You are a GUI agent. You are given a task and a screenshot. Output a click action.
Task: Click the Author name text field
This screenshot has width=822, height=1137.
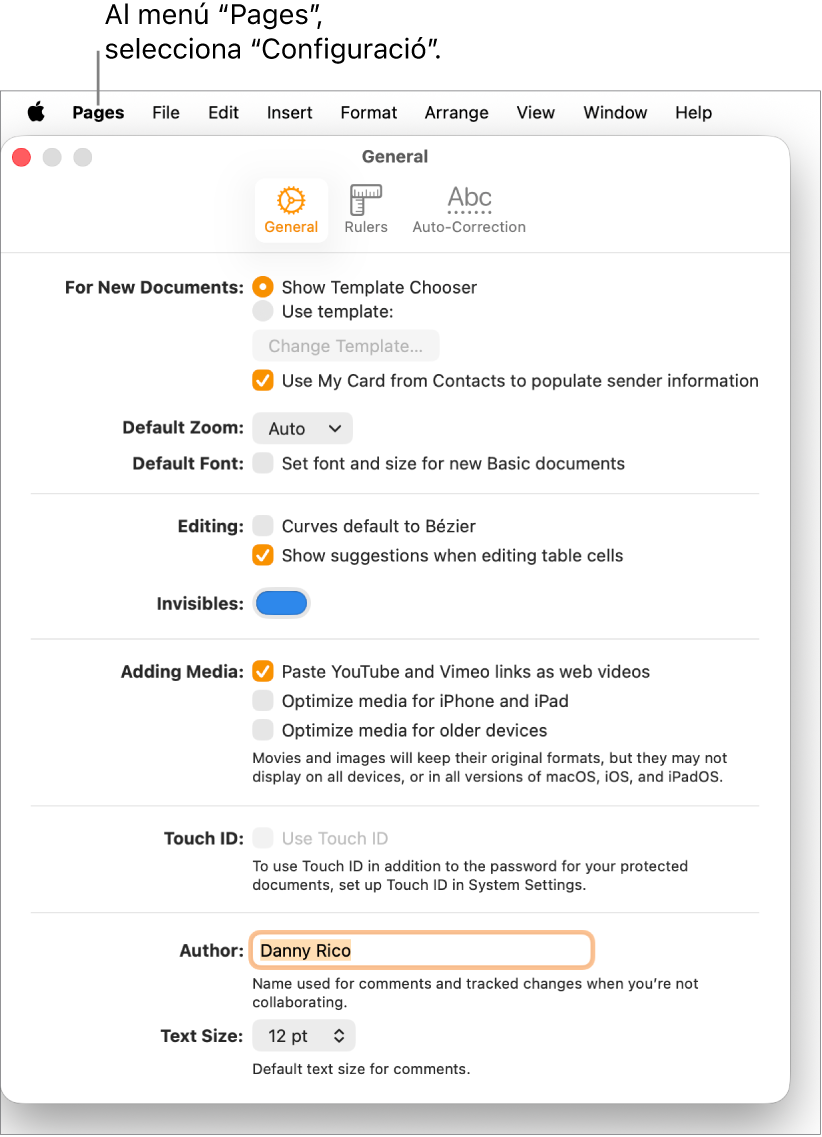pyautogui.click(x=422, y=950)
